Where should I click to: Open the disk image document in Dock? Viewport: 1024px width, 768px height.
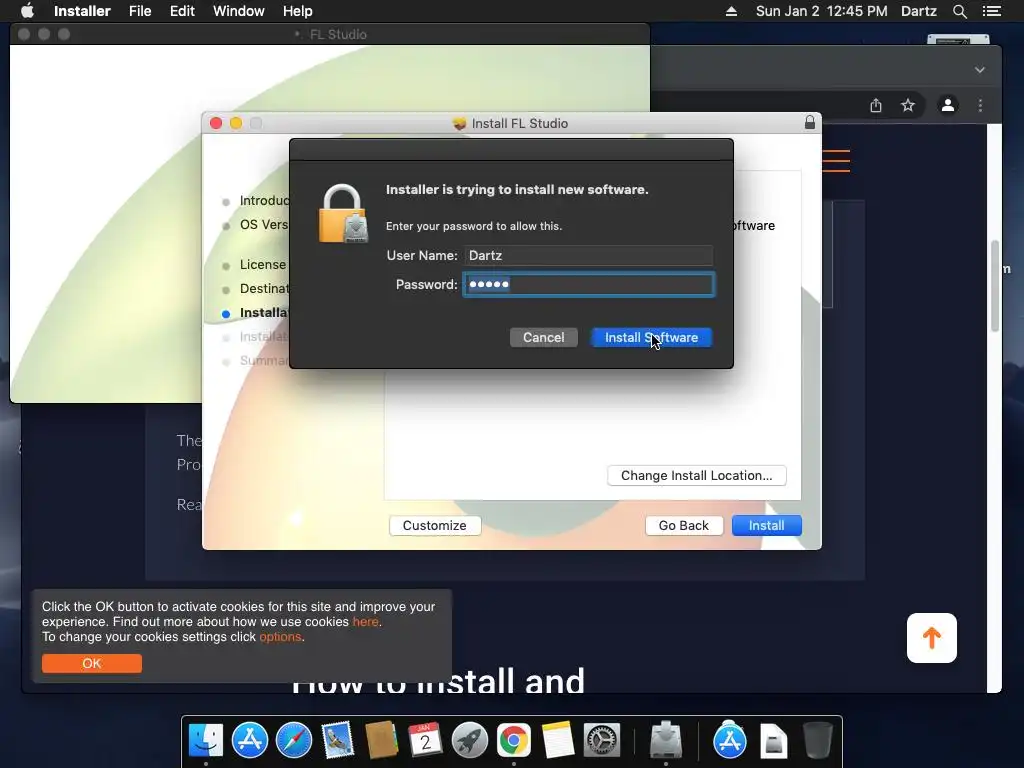coord(773,742)
